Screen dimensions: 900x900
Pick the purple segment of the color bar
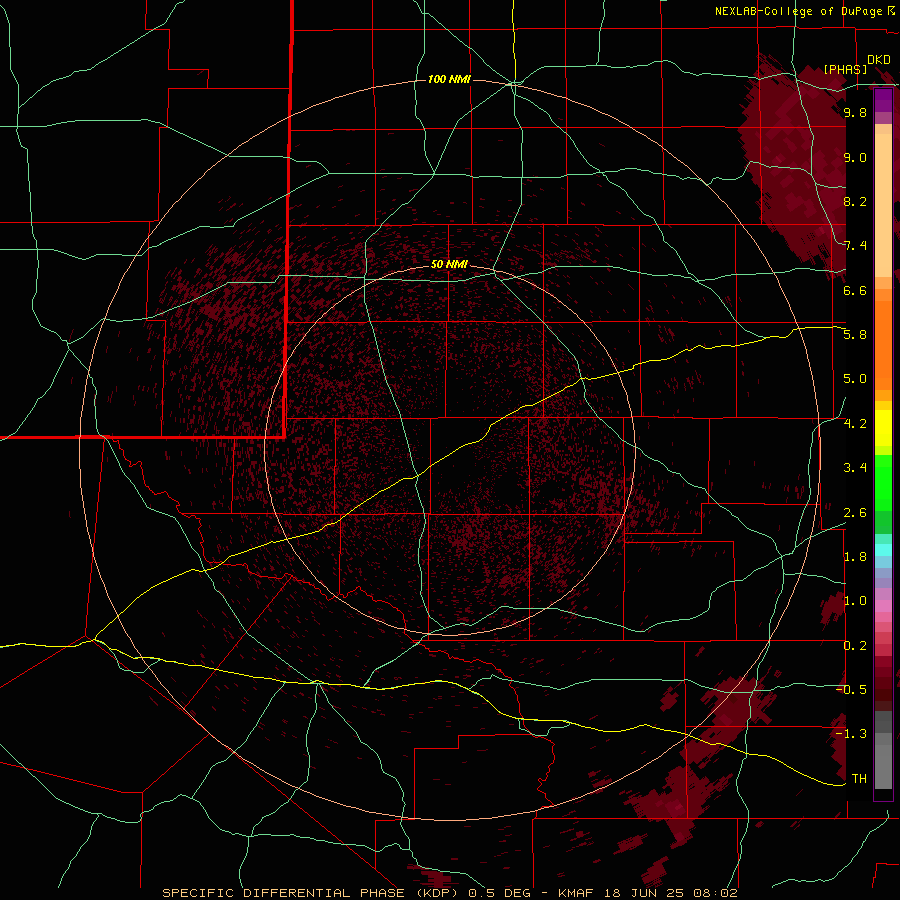883,100
